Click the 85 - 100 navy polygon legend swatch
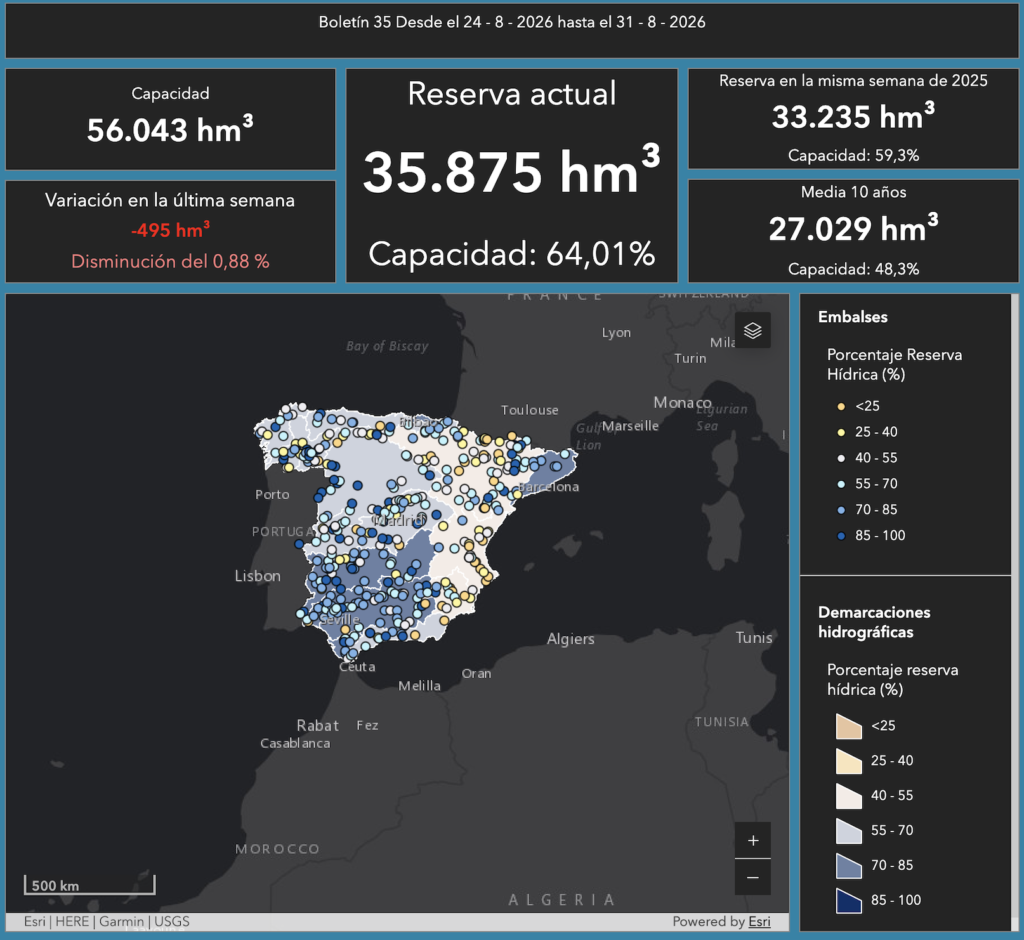Viewport: 1024px width, 940px height. [x=848, y=901]
